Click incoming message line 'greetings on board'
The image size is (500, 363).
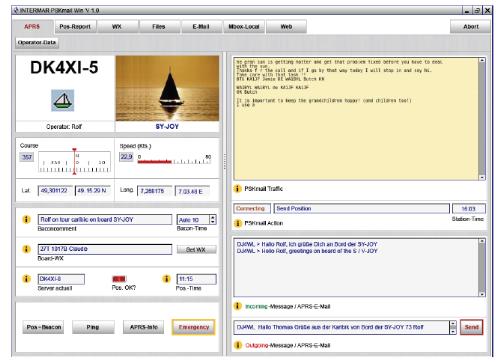coord(307,251)
